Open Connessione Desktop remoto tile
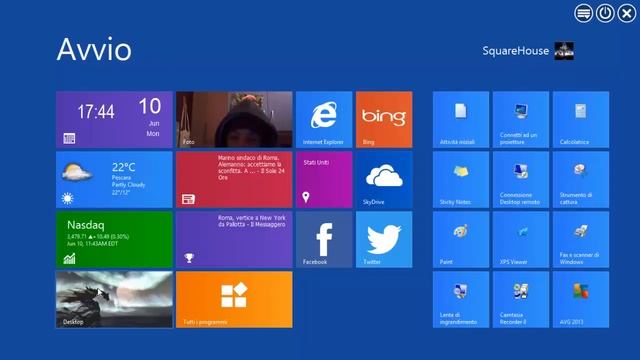 (x=521, y=180)
